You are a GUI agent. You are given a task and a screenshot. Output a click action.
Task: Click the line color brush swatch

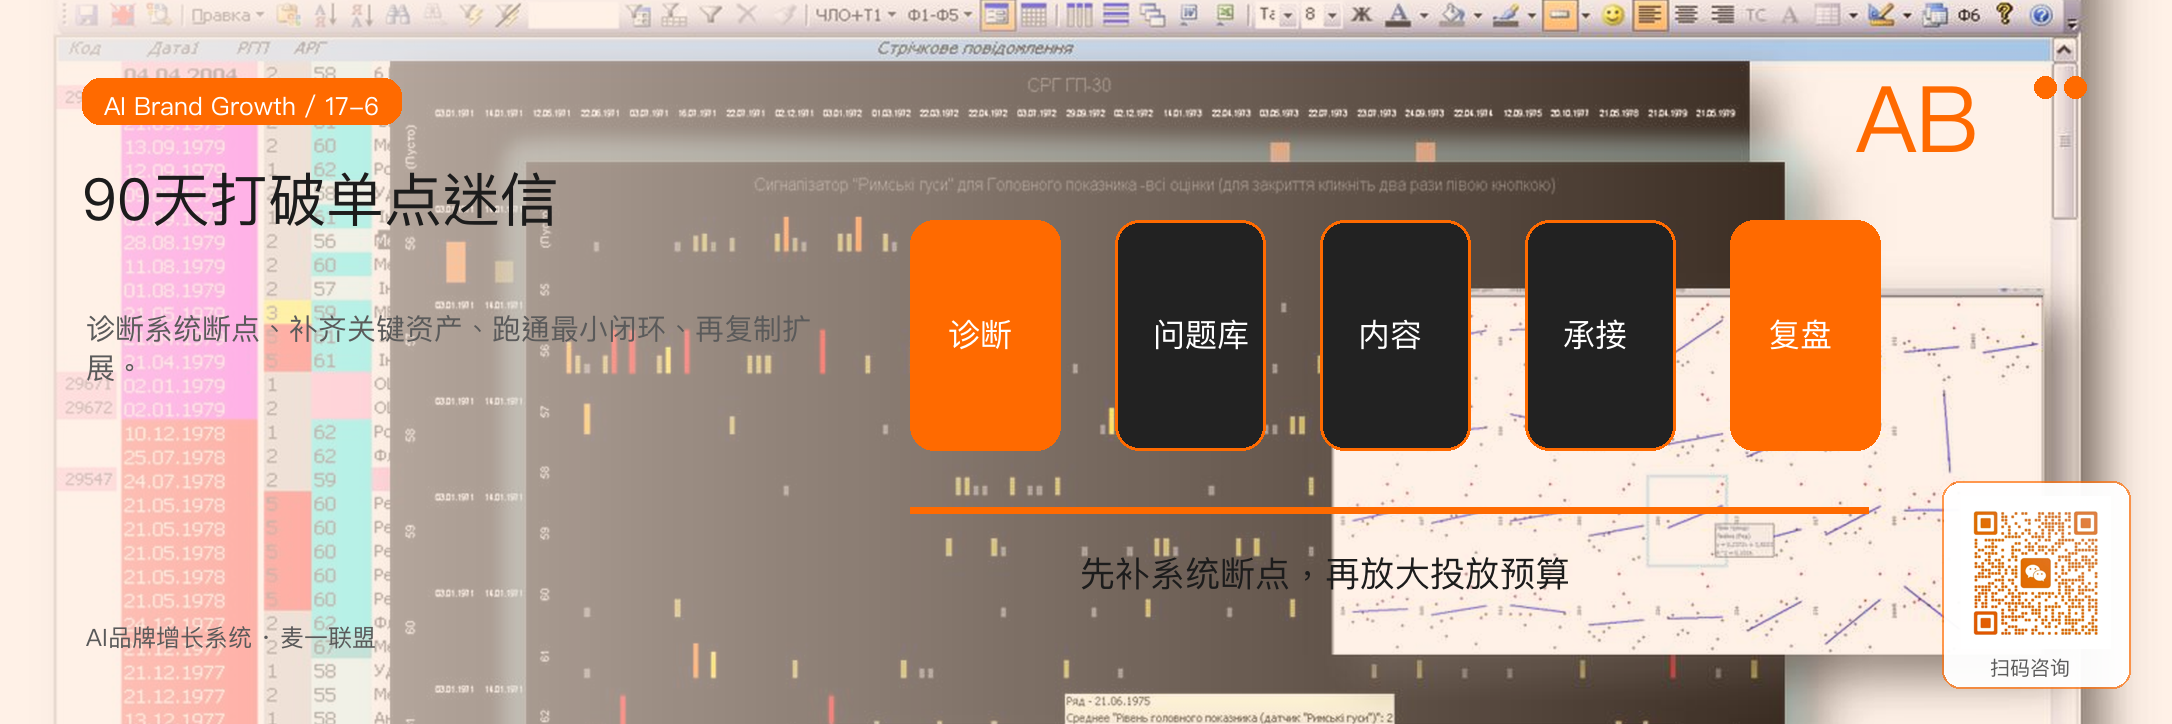tap(1506, 14)
